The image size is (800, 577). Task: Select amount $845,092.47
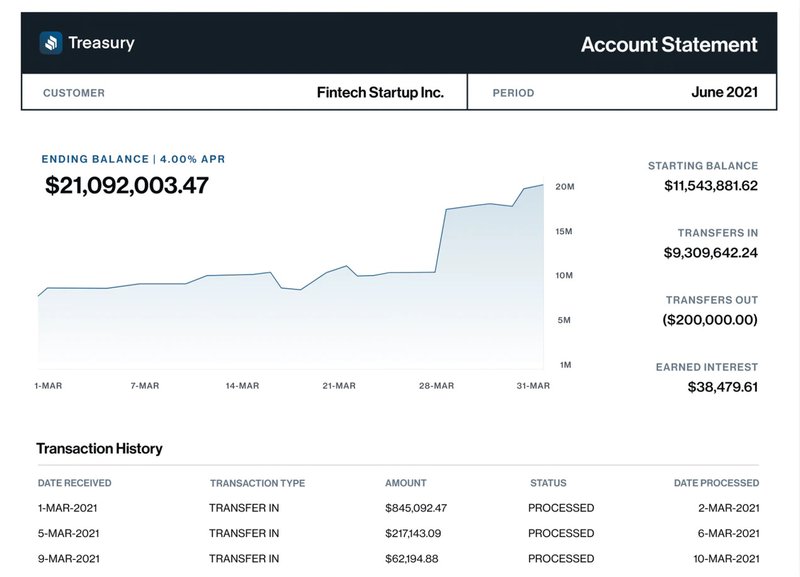[x=416, y=508]
